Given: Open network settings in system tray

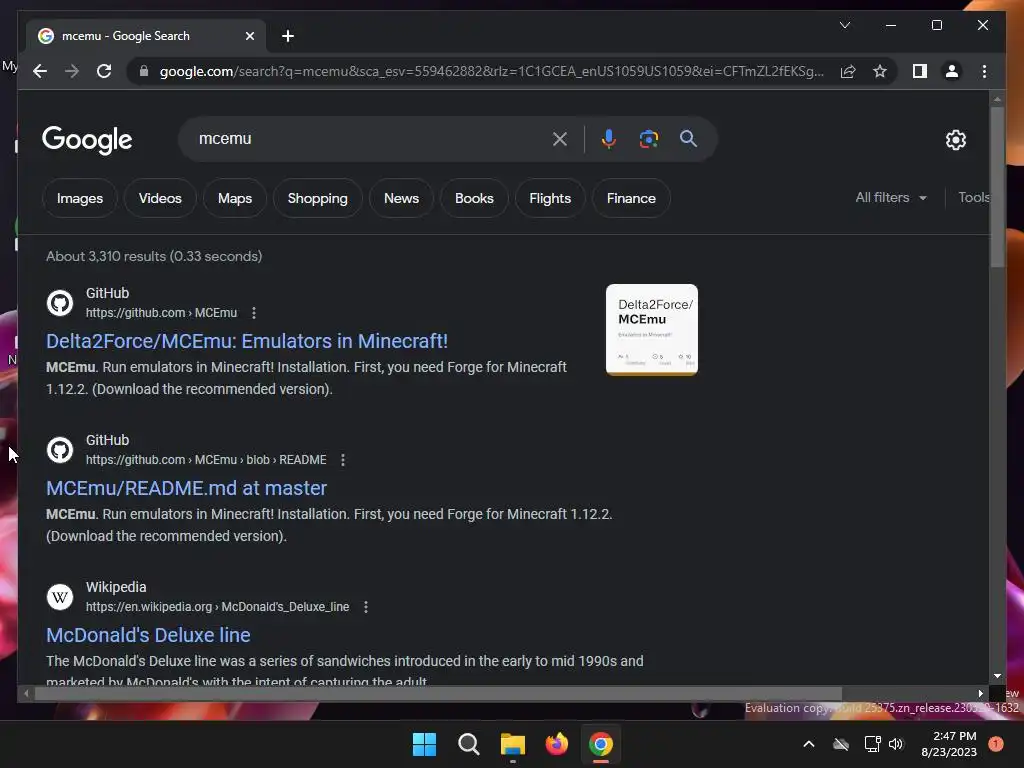Looking at the screenshot, I should (872, 744).
